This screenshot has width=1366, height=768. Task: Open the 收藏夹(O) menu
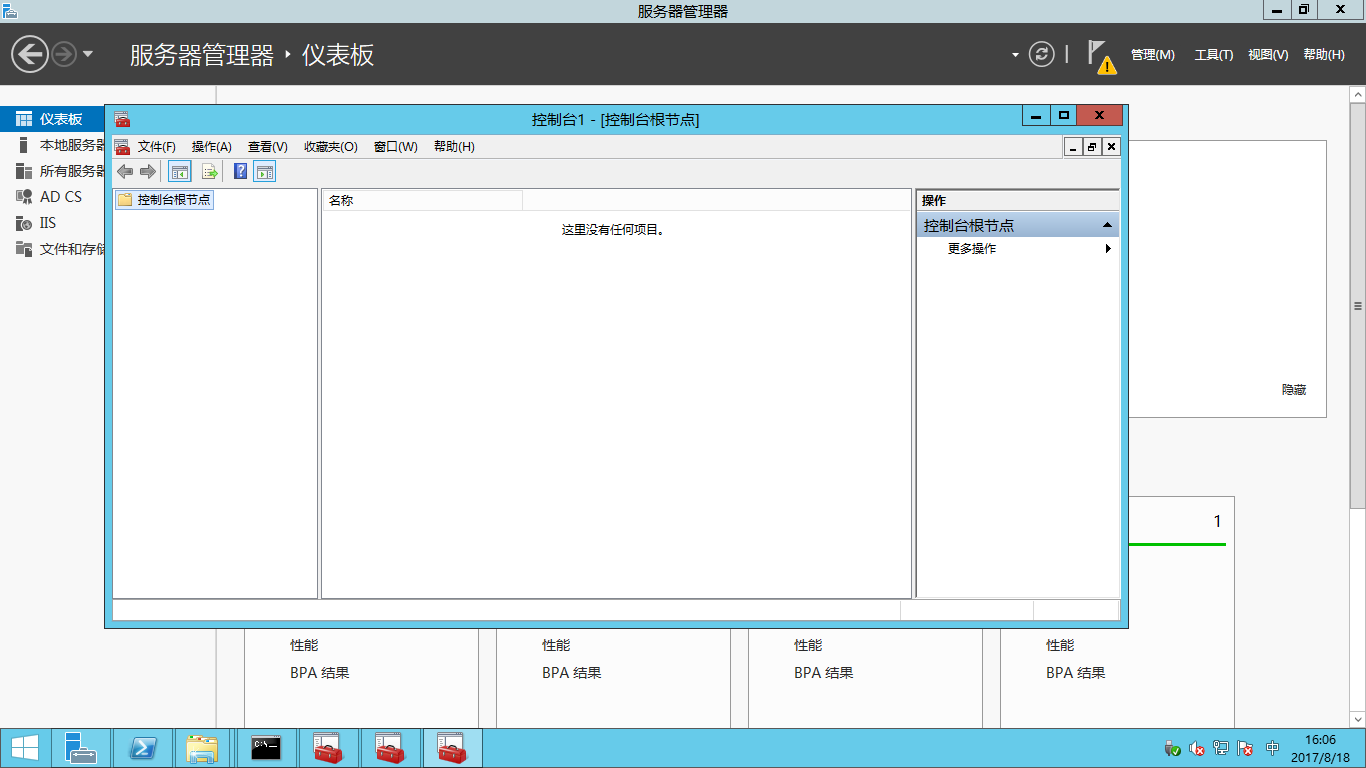coord(330,147)
